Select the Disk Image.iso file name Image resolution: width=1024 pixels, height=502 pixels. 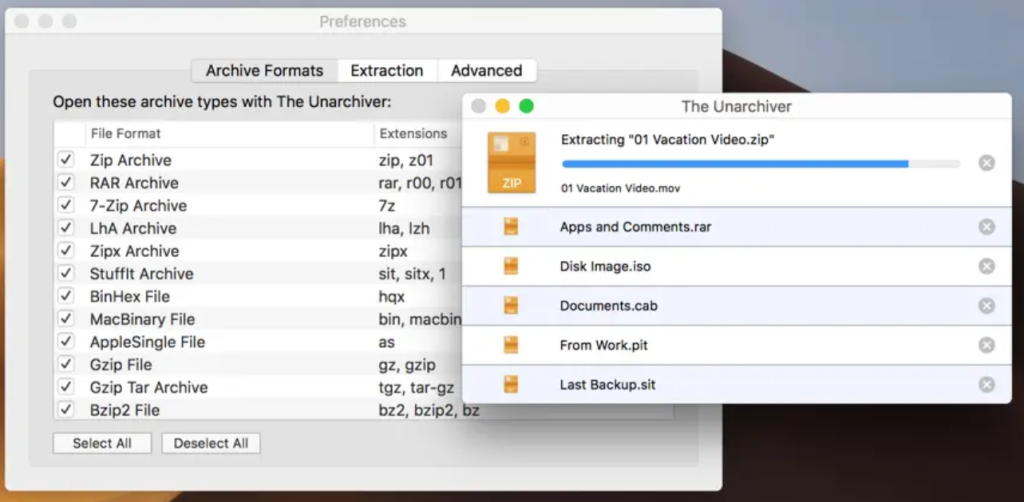605,266
